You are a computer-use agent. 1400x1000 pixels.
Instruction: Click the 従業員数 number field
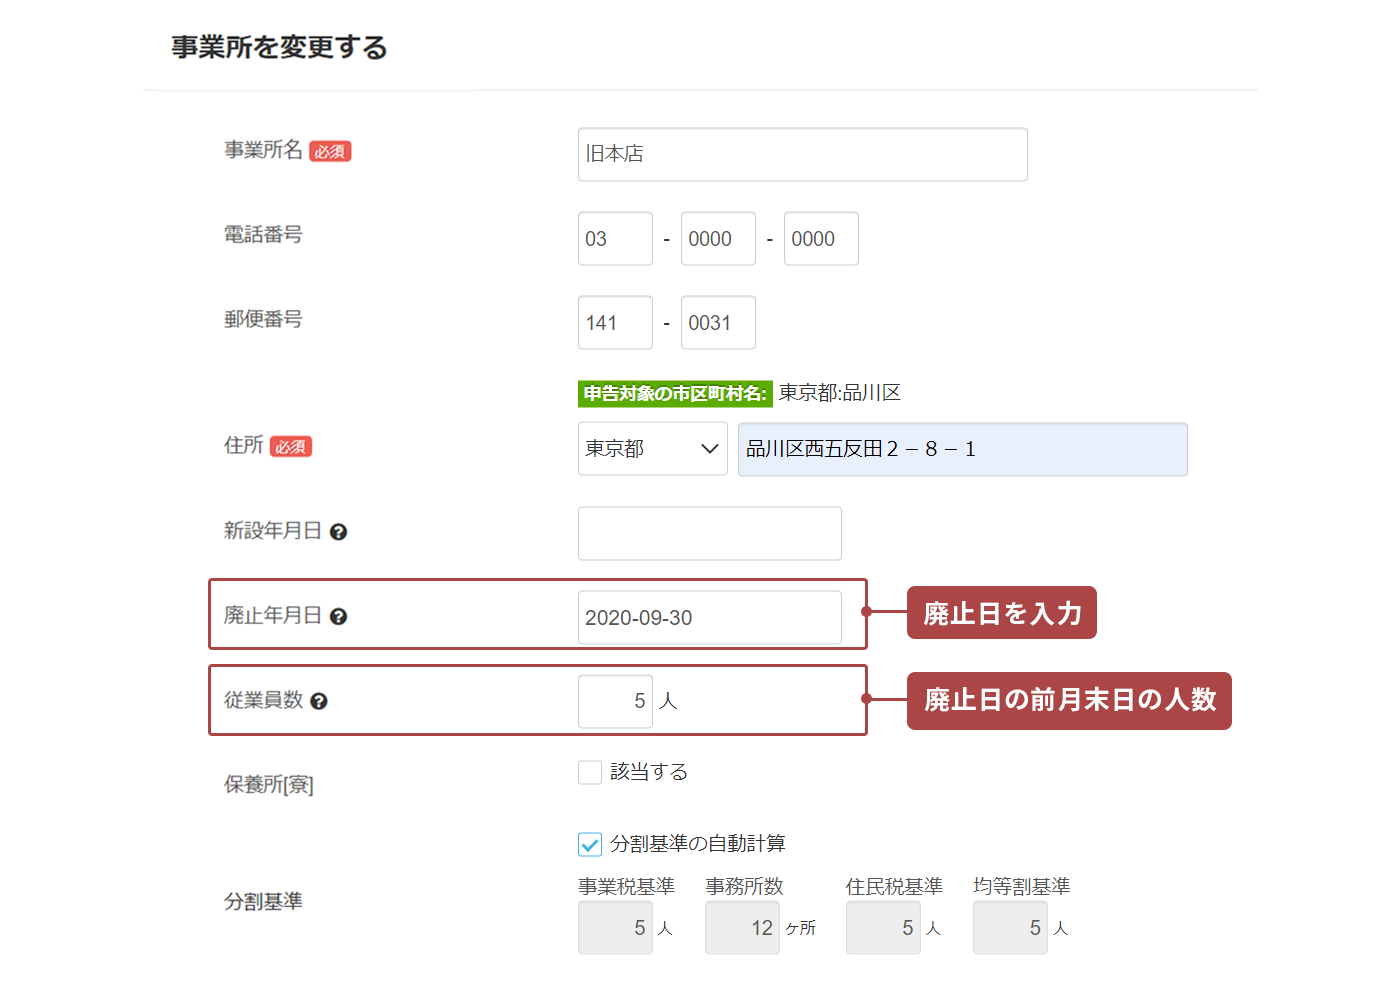coord(615,701)
